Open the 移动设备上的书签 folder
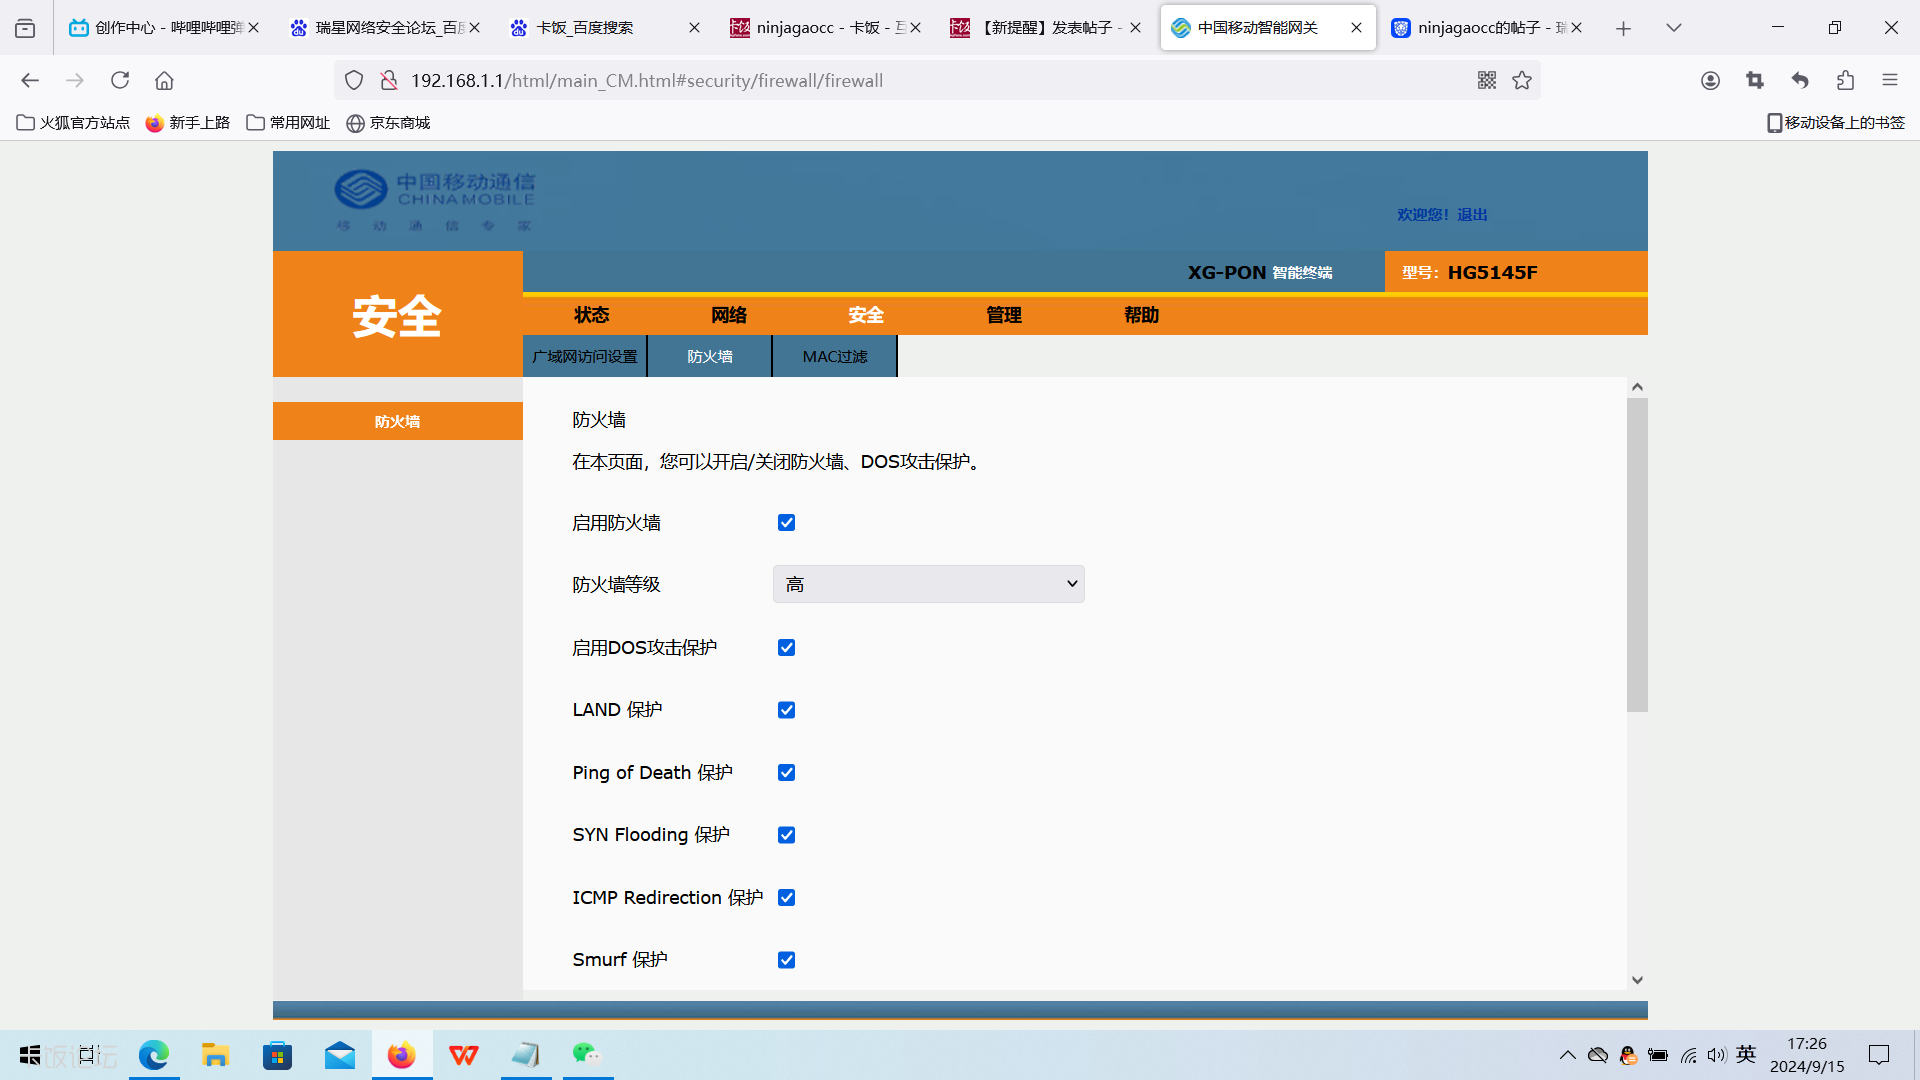The height and width of the screenshot is (1080, 1920). (1836, 123)
